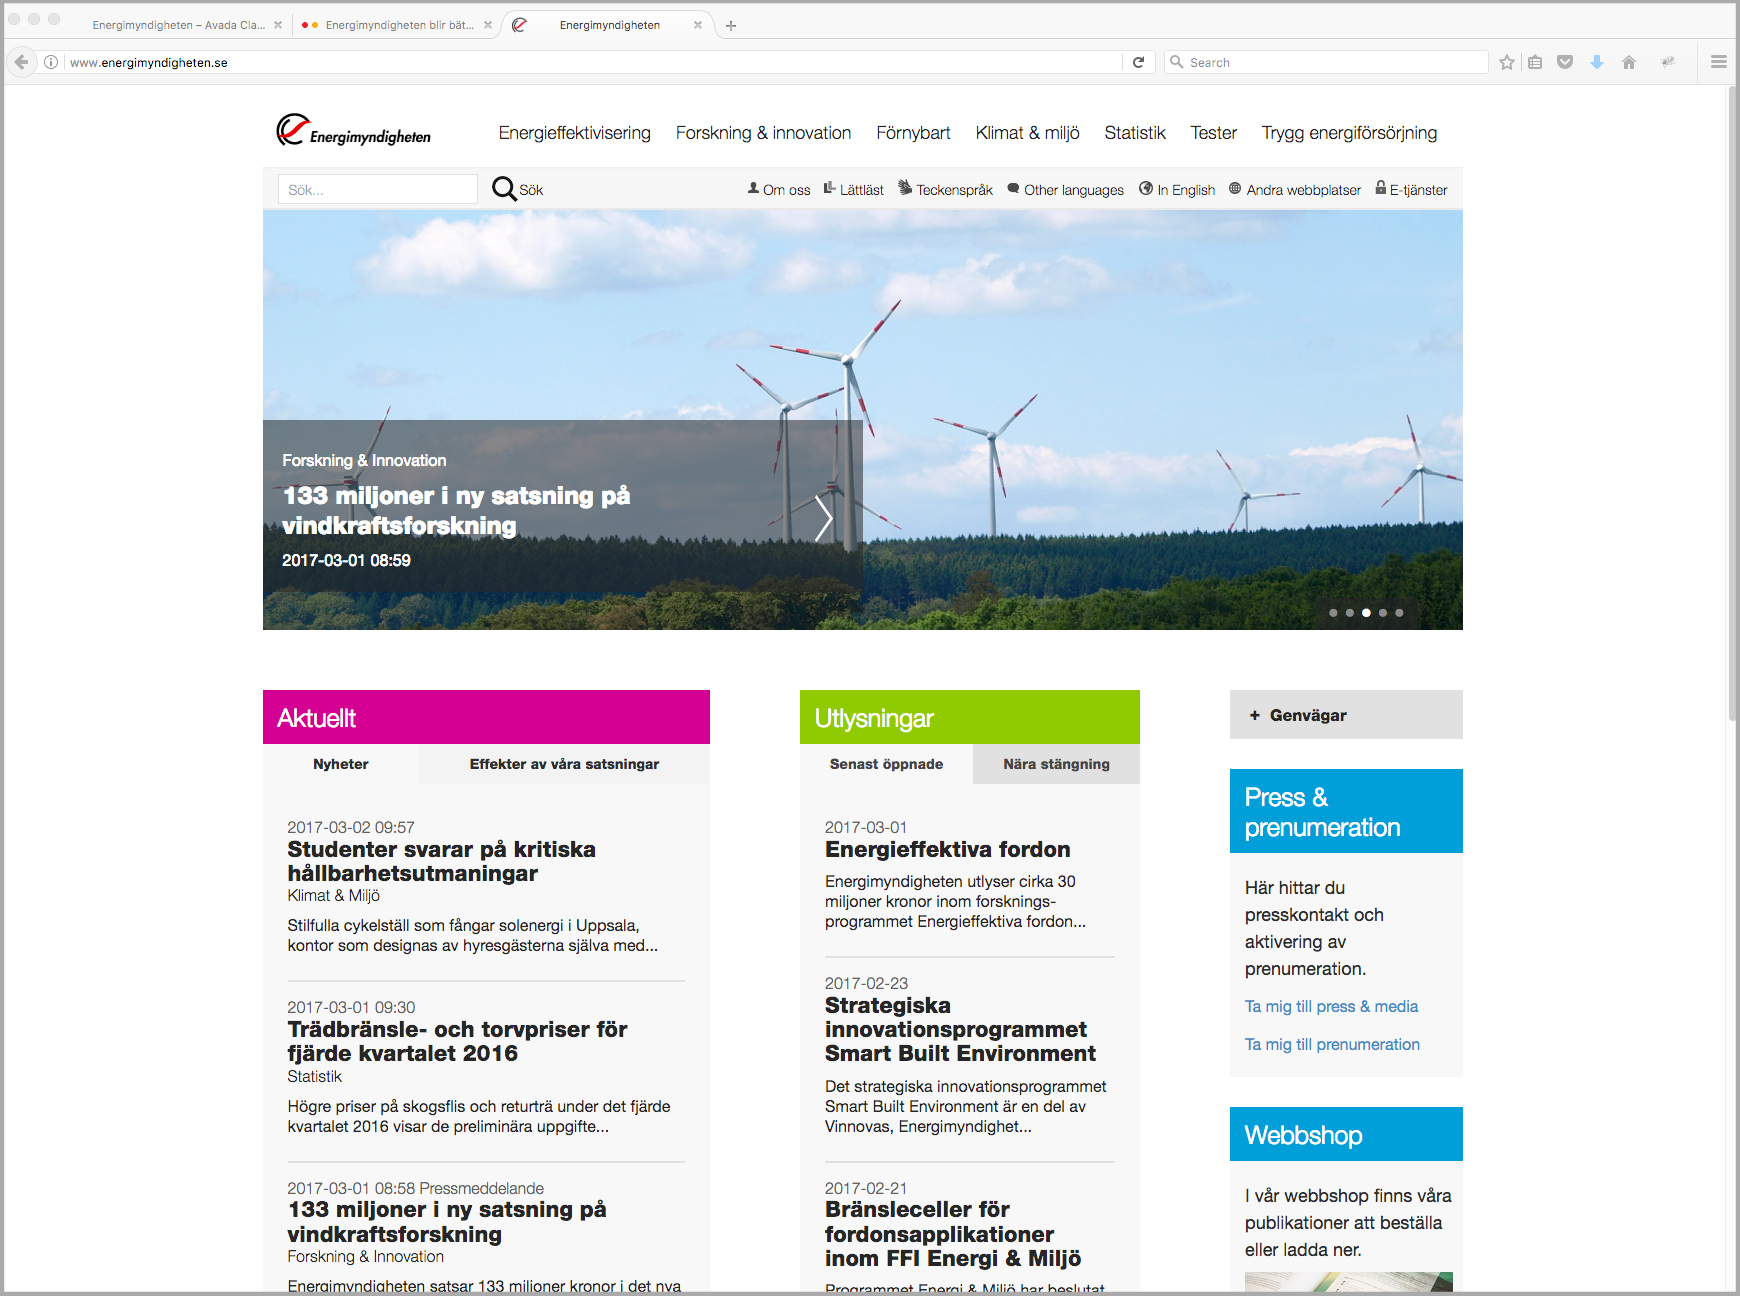Follow 'Ta mig till press & media'

1331,1006
